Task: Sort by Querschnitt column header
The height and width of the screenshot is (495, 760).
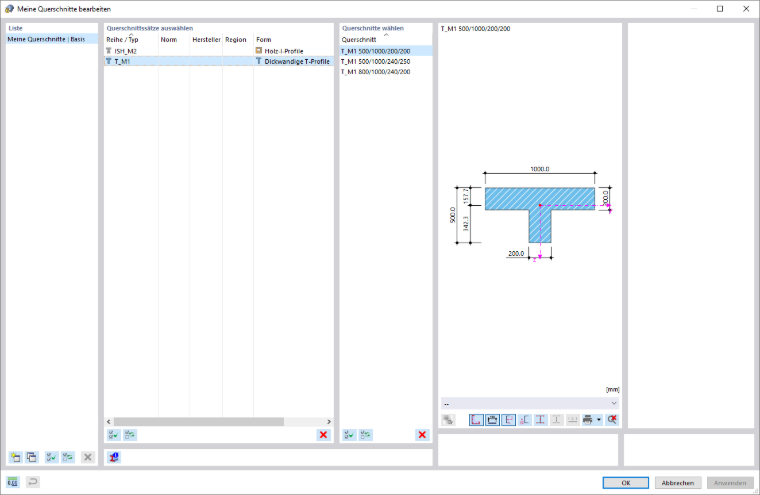Action: (x=386, y=40)
